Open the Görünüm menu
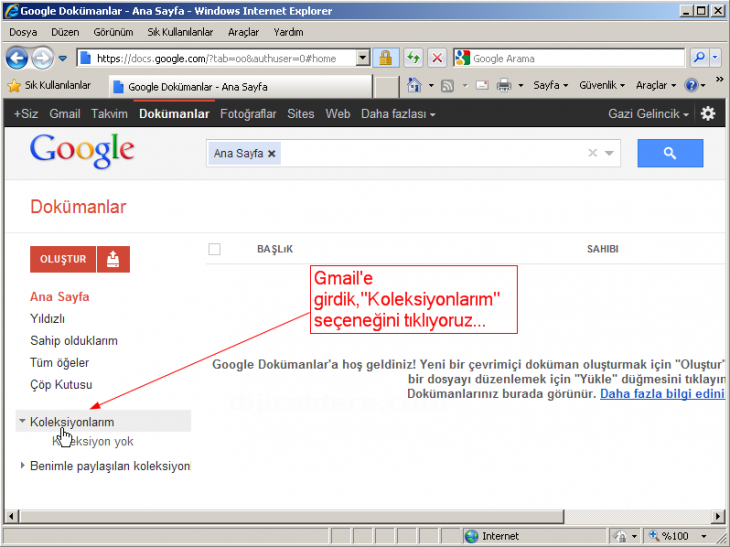 click(x=113, y=32)
